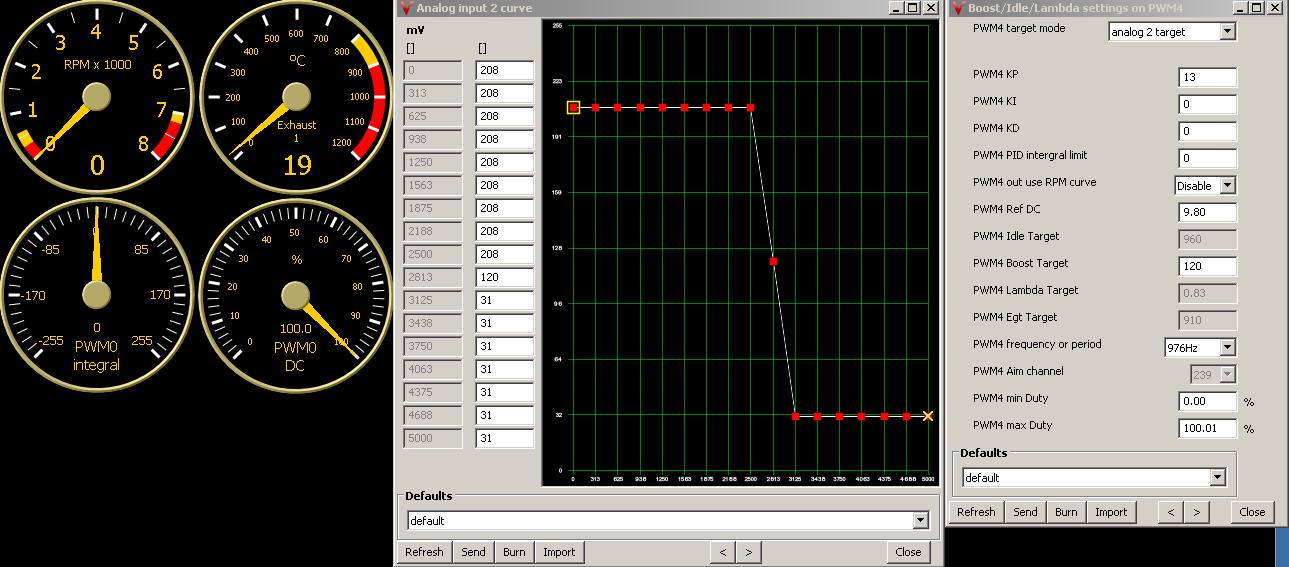Viewport: 1289px width, 567px height.
Task: Open PWM4 target mode dropdown
Action: [1227, 32]
